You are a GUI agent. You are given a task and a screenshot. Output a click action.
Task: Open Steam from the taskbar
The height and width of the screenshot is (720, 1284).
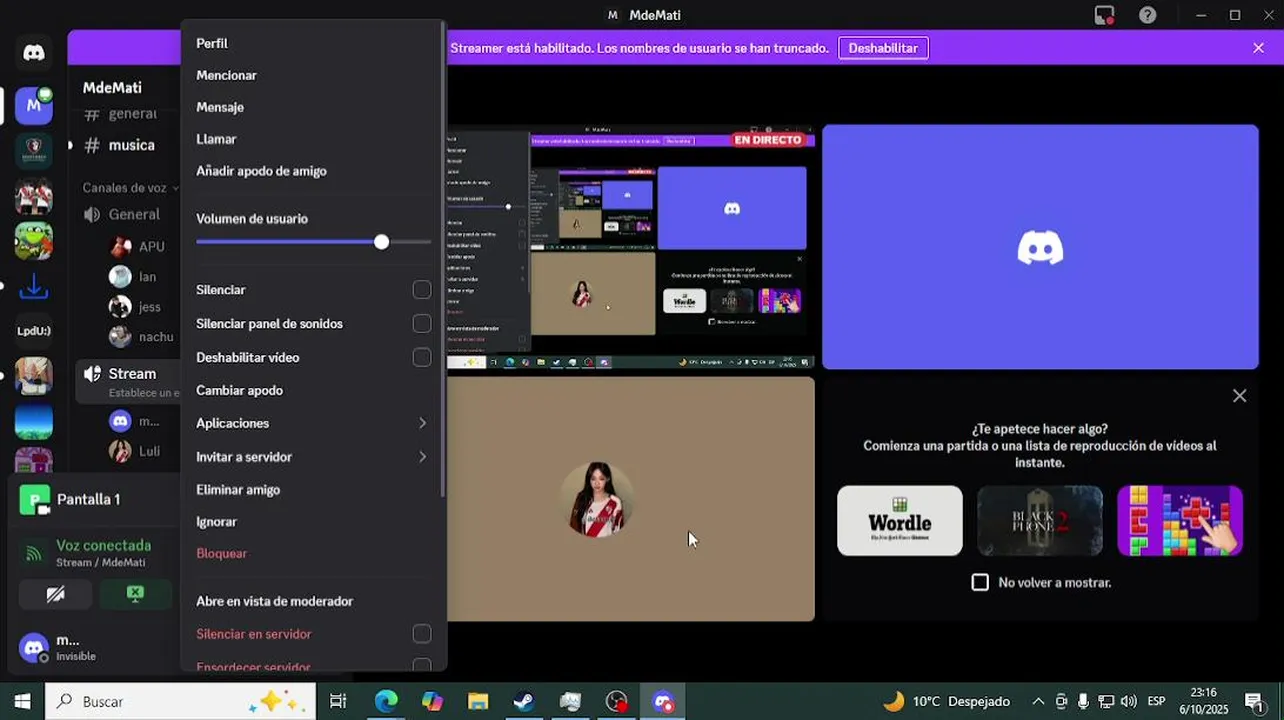[524, 702]
